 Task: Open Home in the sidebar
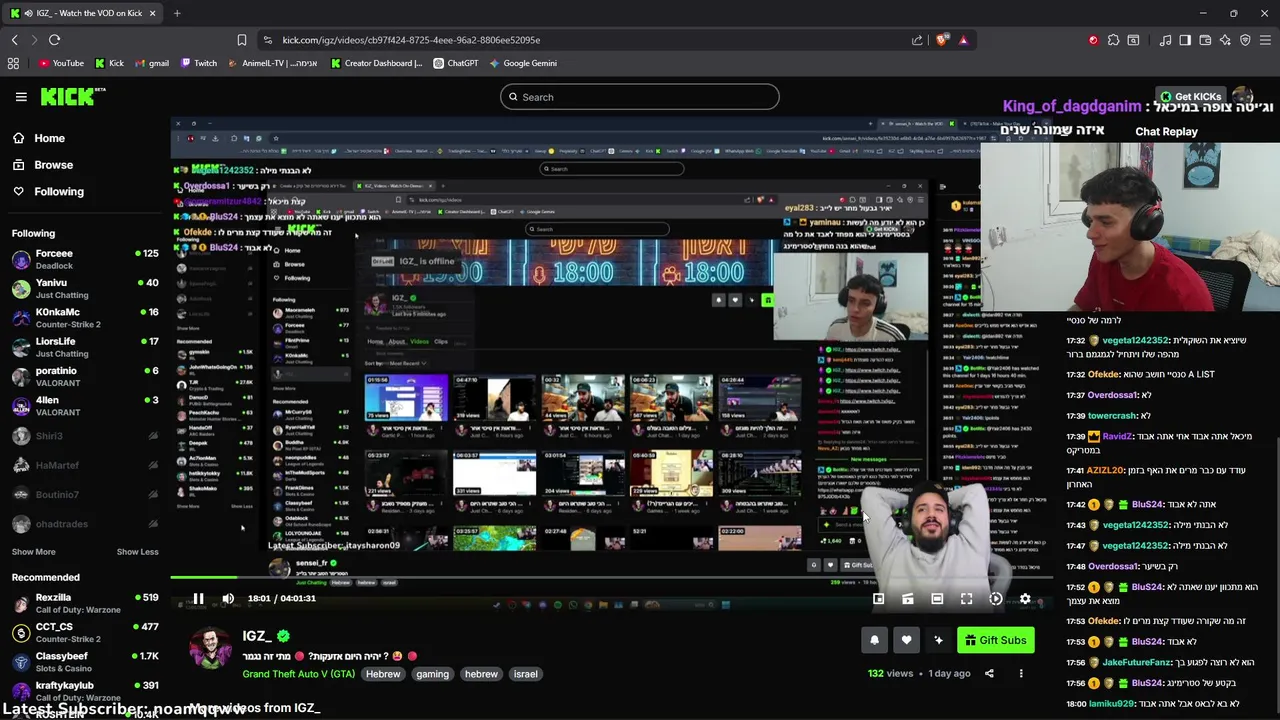(49, 138)
